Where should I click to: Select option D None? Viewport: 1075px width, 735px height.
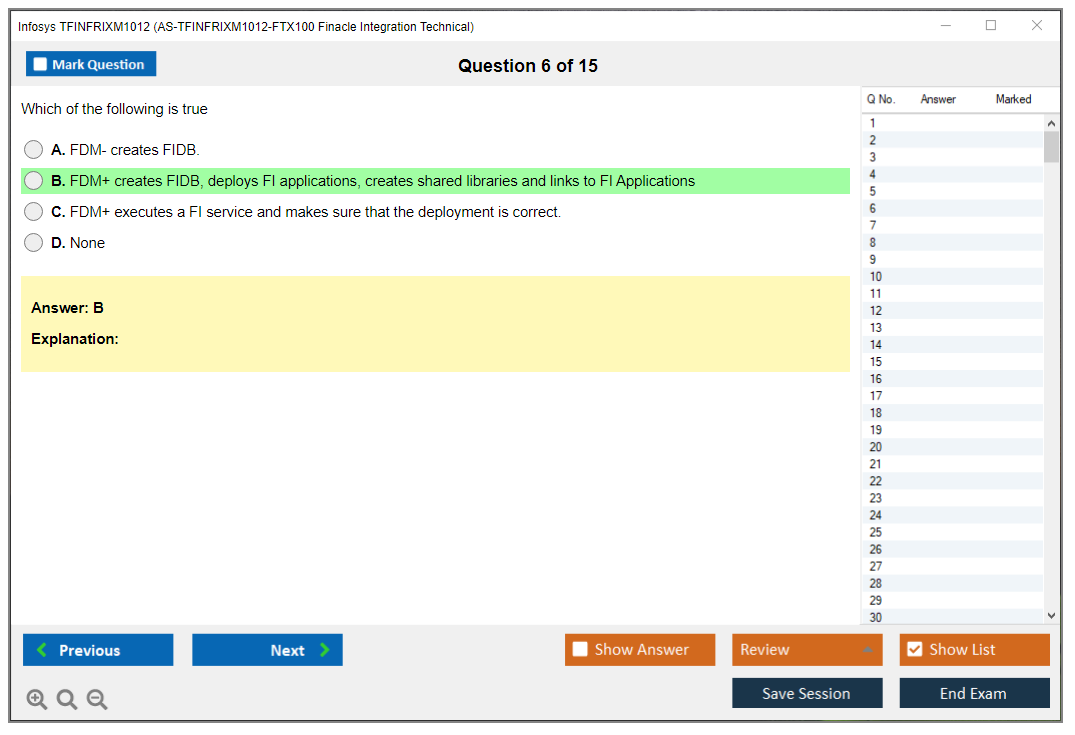pyautogui.click(x=34, y=243)
